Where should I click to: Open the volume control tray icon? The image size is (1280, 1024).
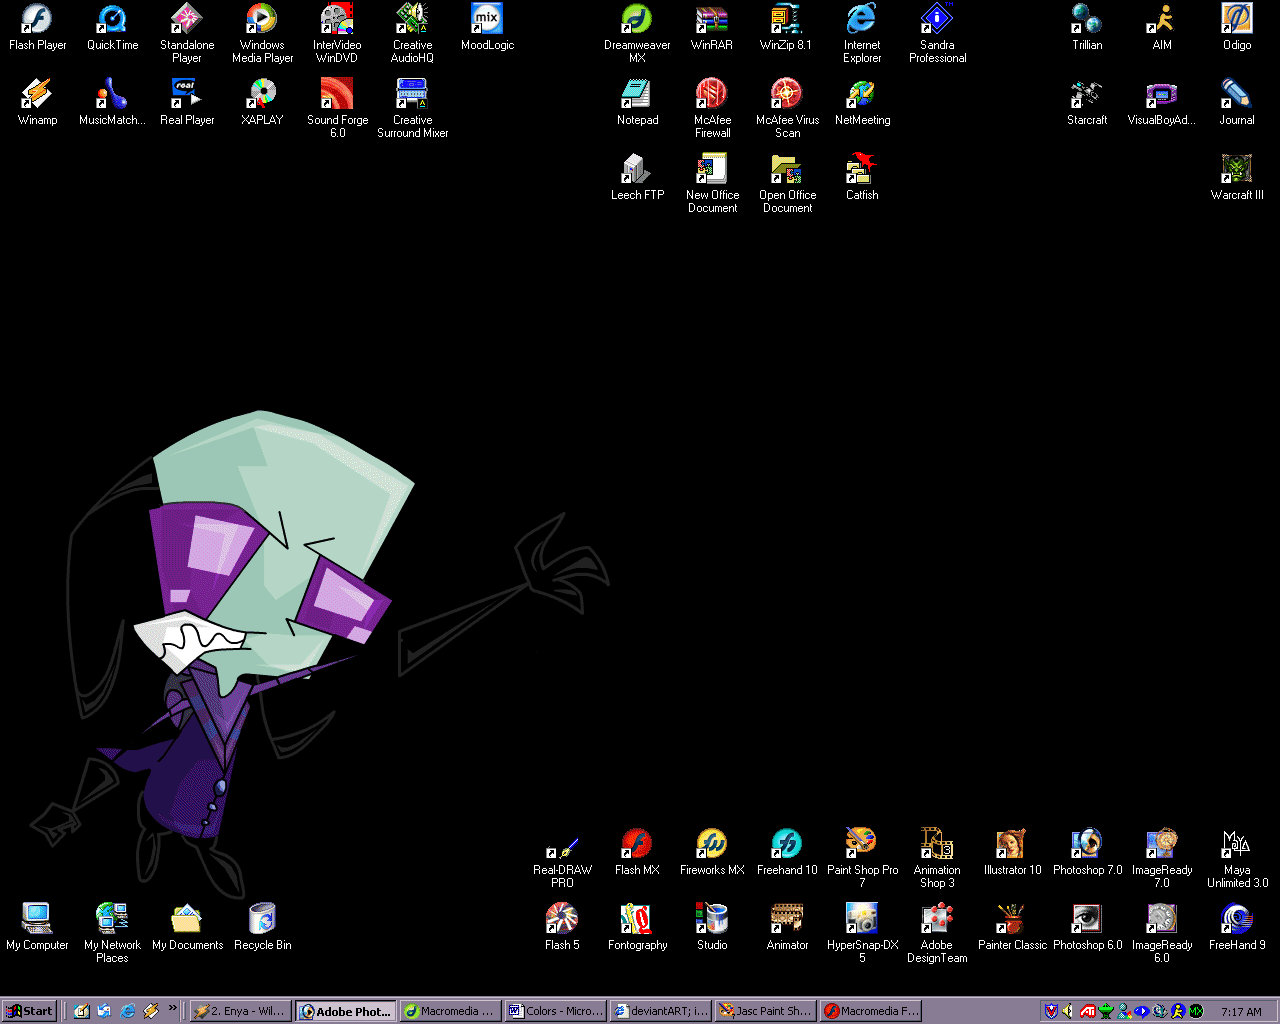click(1068, 1011)
